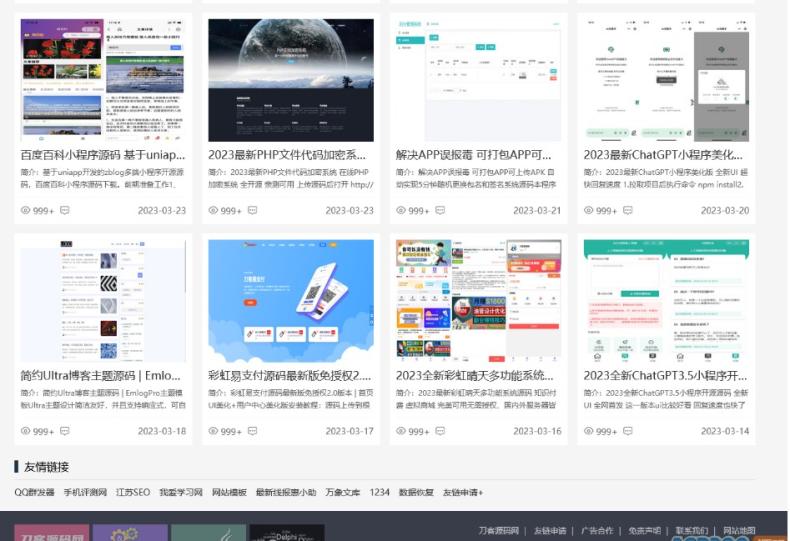Open the 2023最新PHP文件代码加密系统 title link
This screenshot has width=790, height=541.
pyautogui.click(x=290, y=155)
